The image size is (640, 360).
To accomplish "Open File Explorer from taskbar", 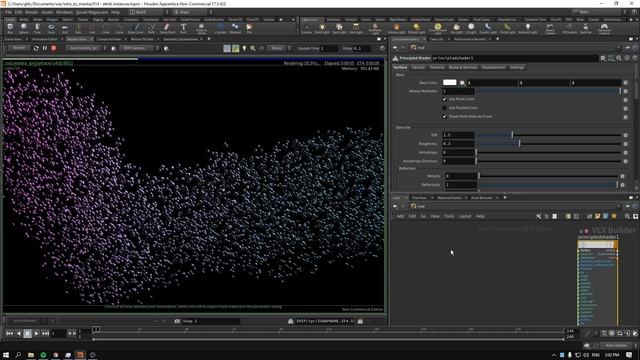I will [31, 355].
